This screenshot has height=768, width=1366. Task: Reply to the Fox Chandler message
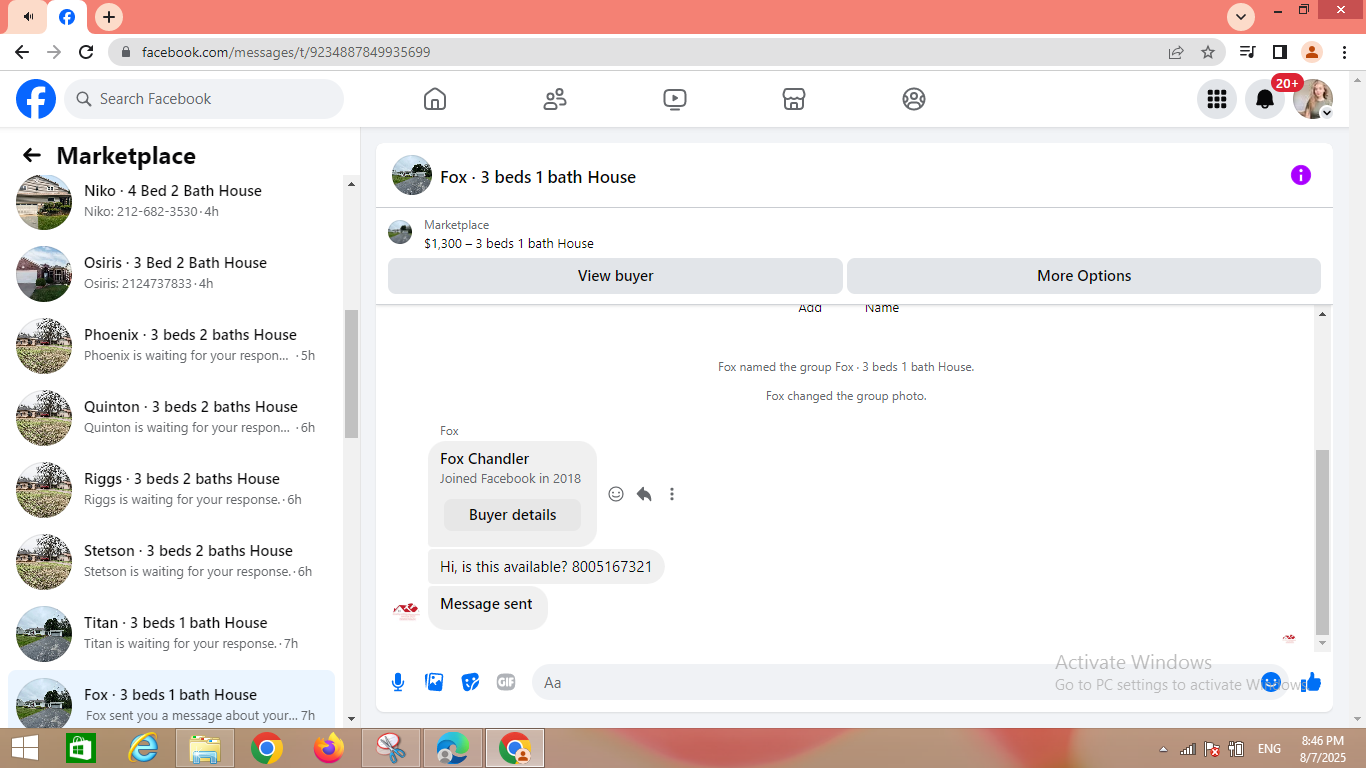[x=644, y=494]
